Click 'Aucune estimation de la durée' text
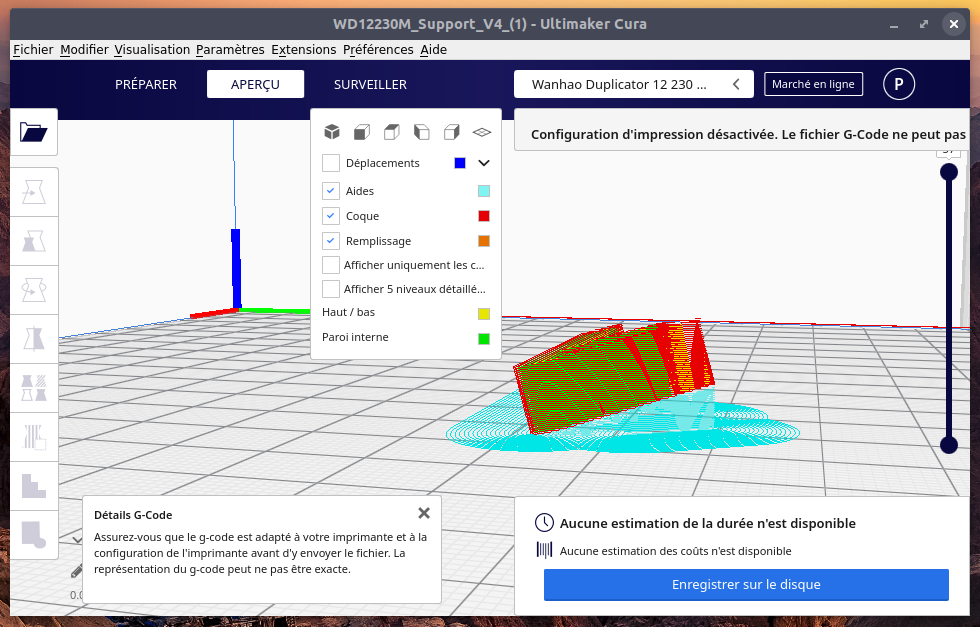This screenshot has width=980, height=627. tap(708, 523)
